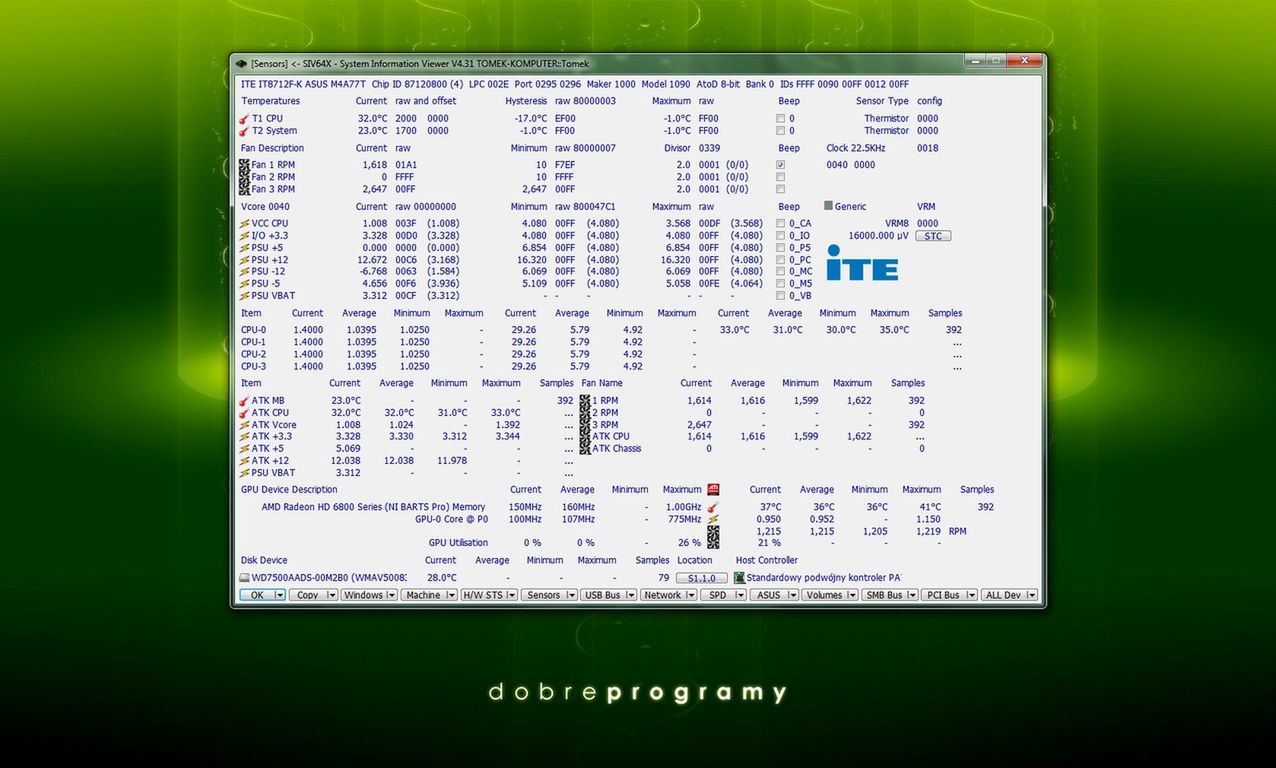Enable the Beep checkbox for T1 CPU
Image resolution: width=1276 pixels, height=768 pixels.
tap(781, 119)
